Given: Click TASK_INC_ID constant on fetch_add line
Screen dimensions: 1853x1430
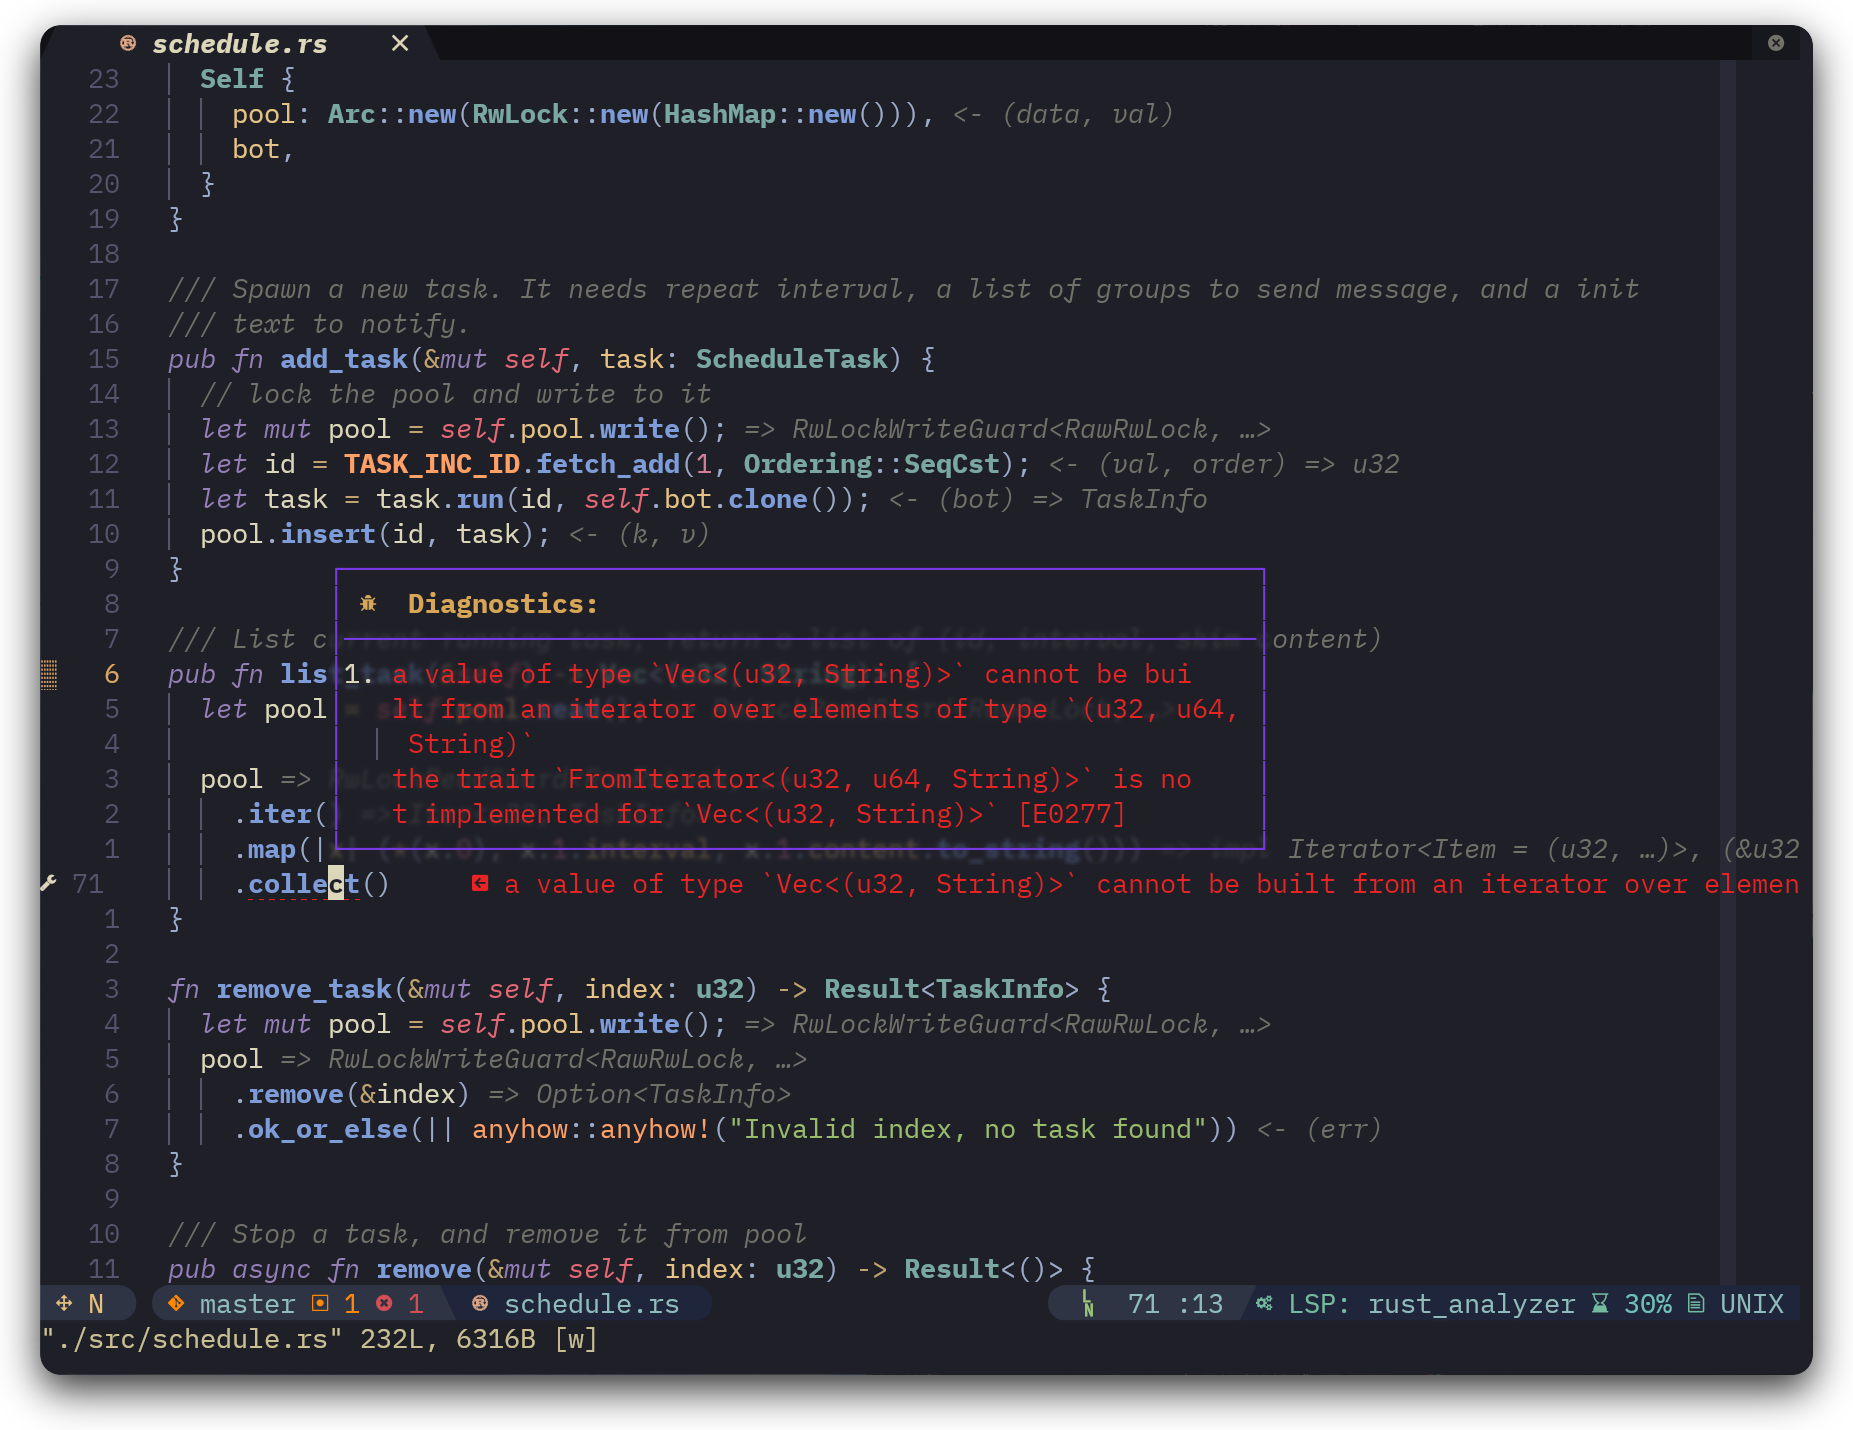Looking at the screenshot, I should 431,464.
